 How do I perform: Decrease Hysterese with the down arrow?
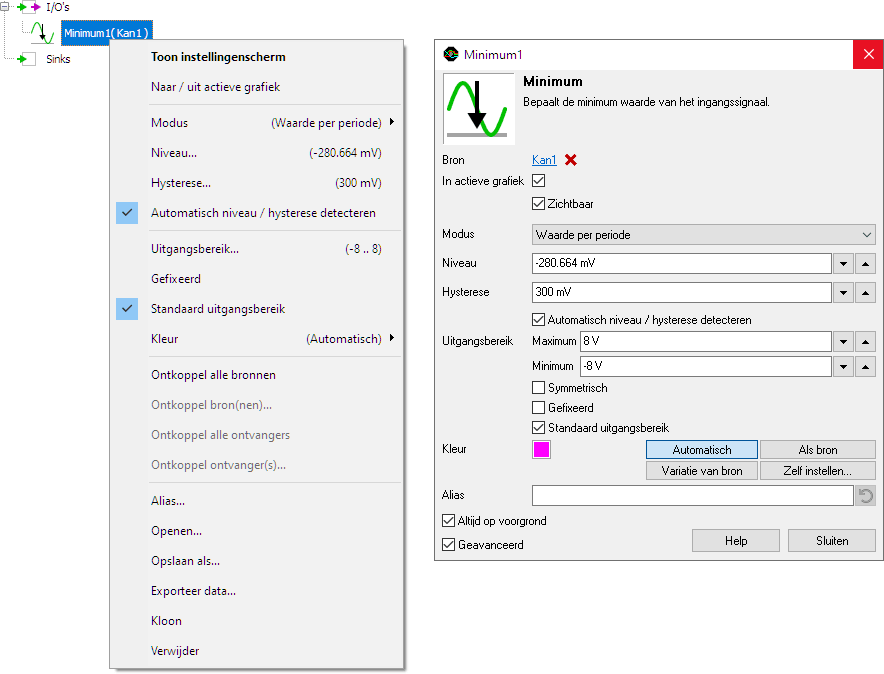(843, 292)
